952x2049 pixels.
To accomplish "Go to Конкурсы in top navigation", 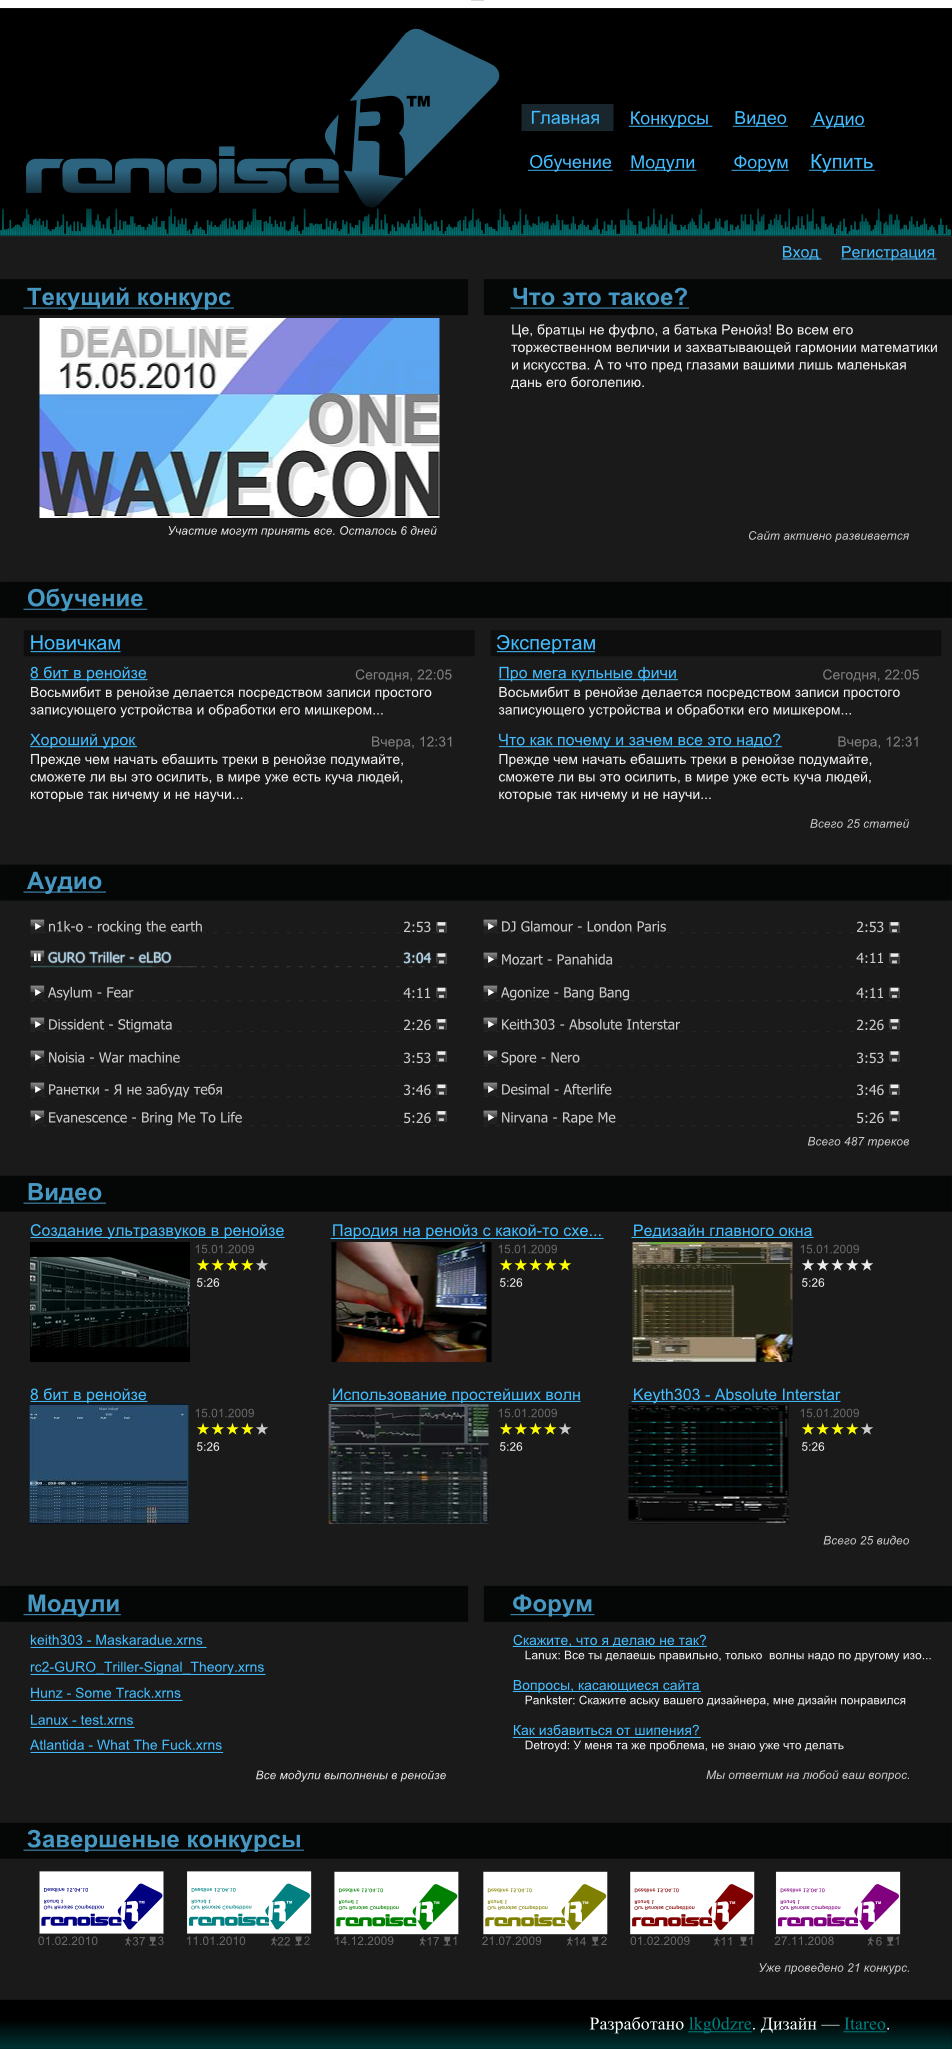I will 670,119.
